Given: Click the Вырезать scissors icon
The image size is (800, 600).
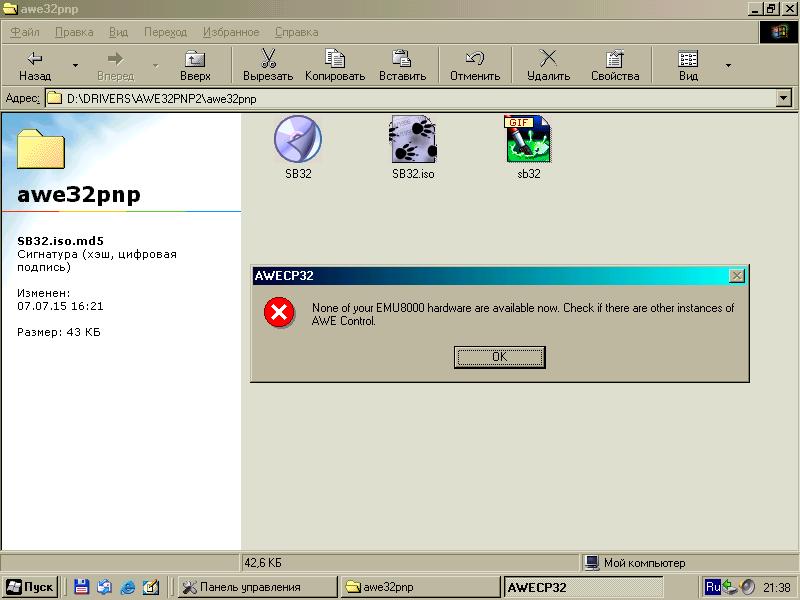Looking at the screenshot, I should [x=268, y=59].
